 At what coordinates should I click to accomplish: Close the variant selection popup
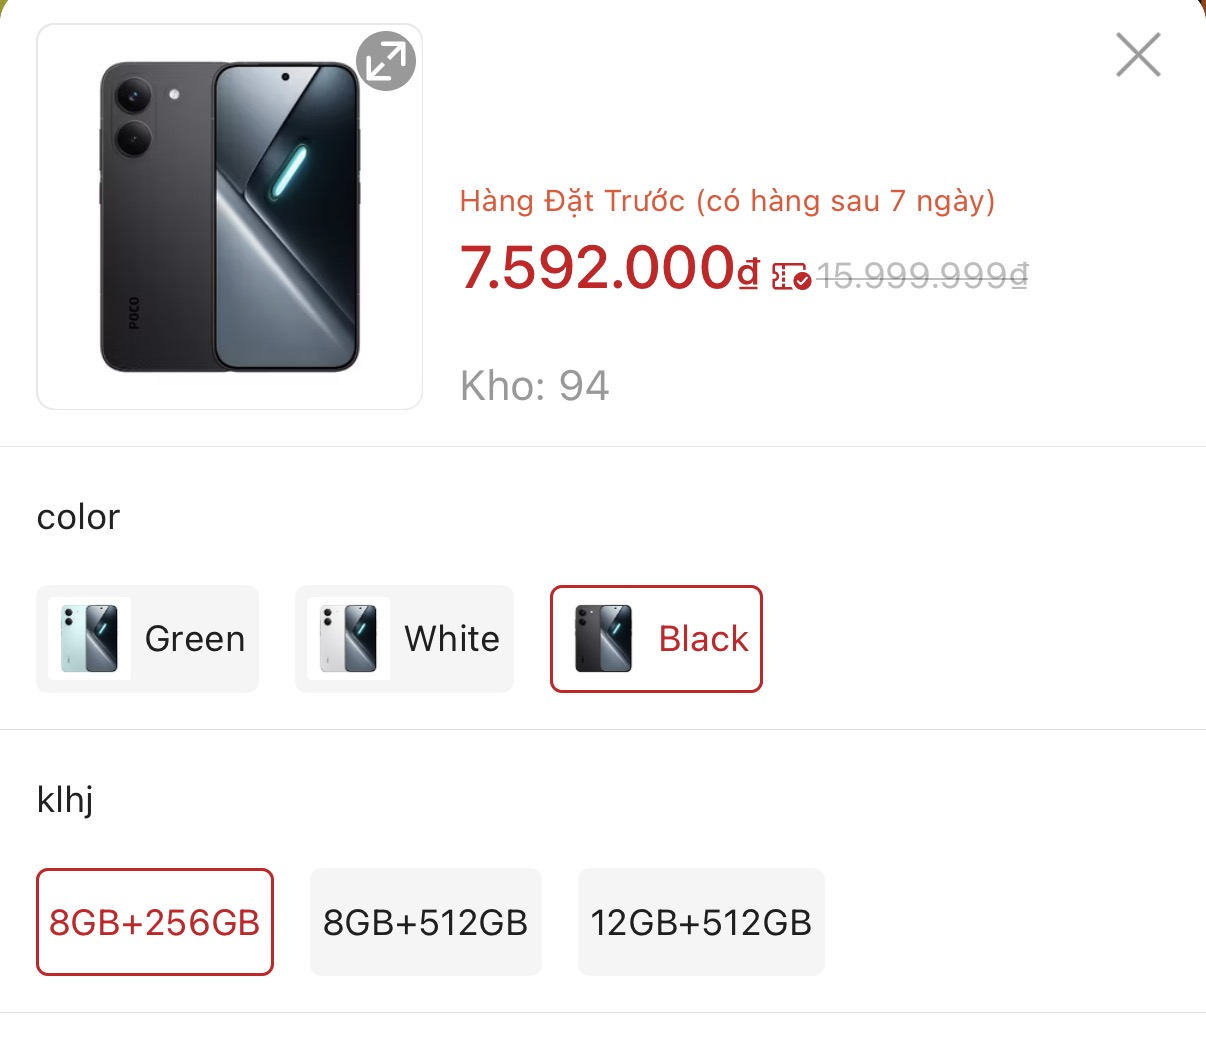(1137, 55)
